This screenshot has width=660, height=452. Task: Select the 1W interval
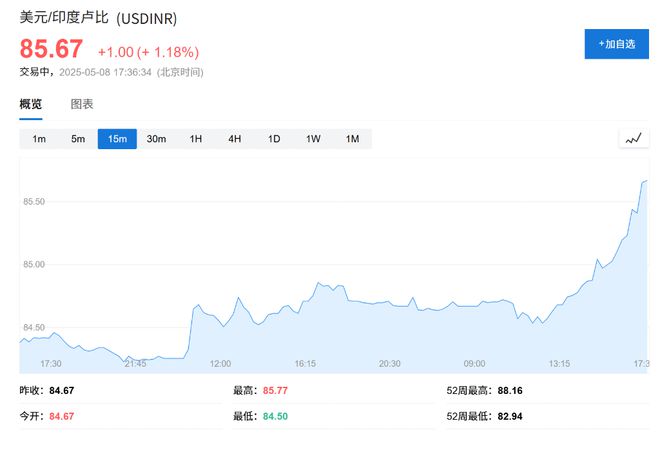tap(313, 139)
